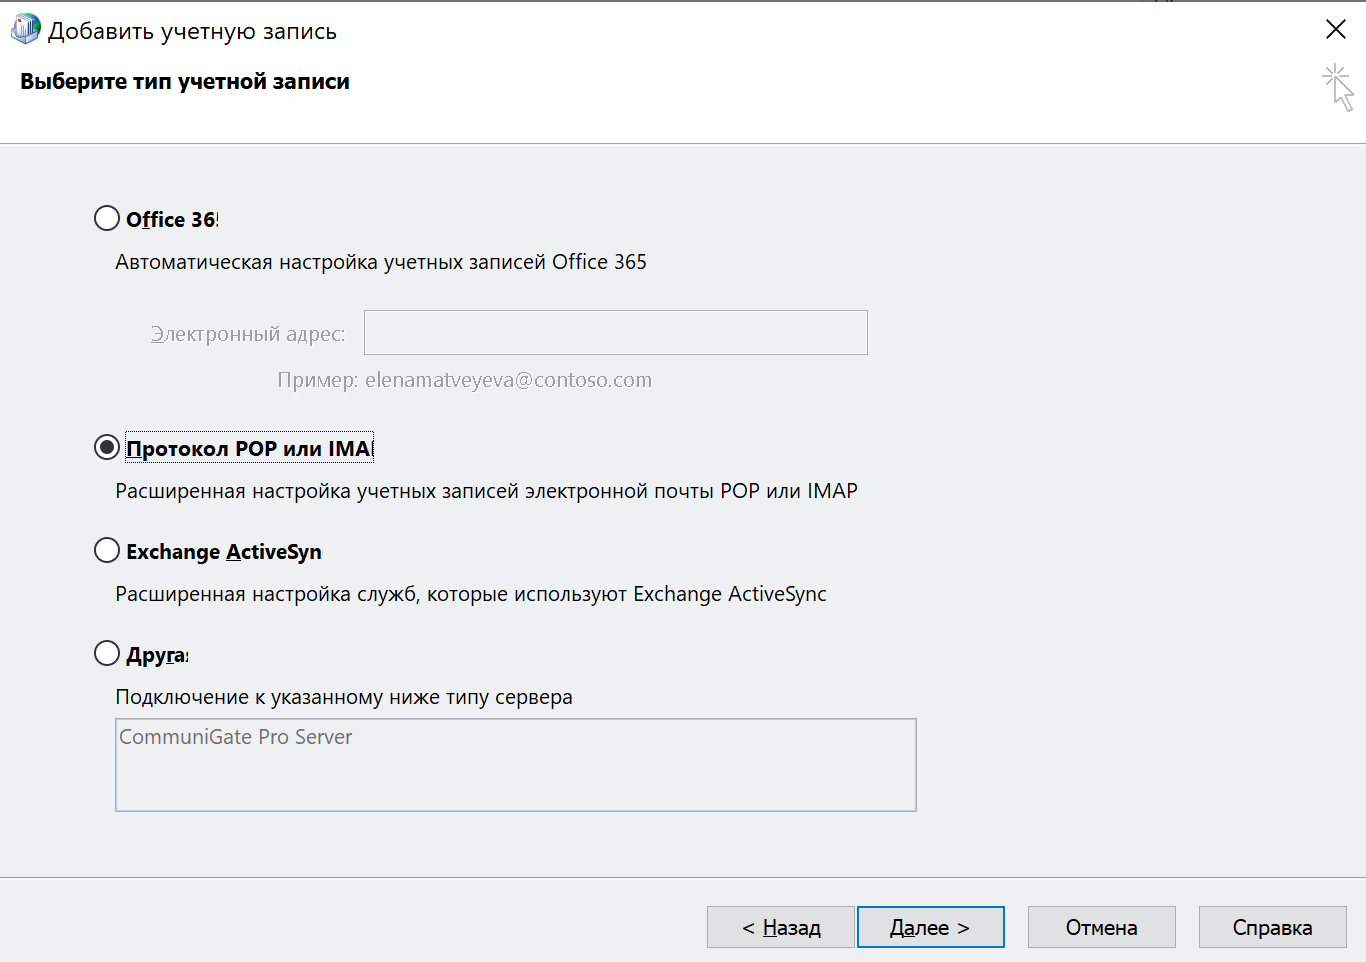
Task: Click the Office 365 automatic setup description
Action: [x=380, y=262]
